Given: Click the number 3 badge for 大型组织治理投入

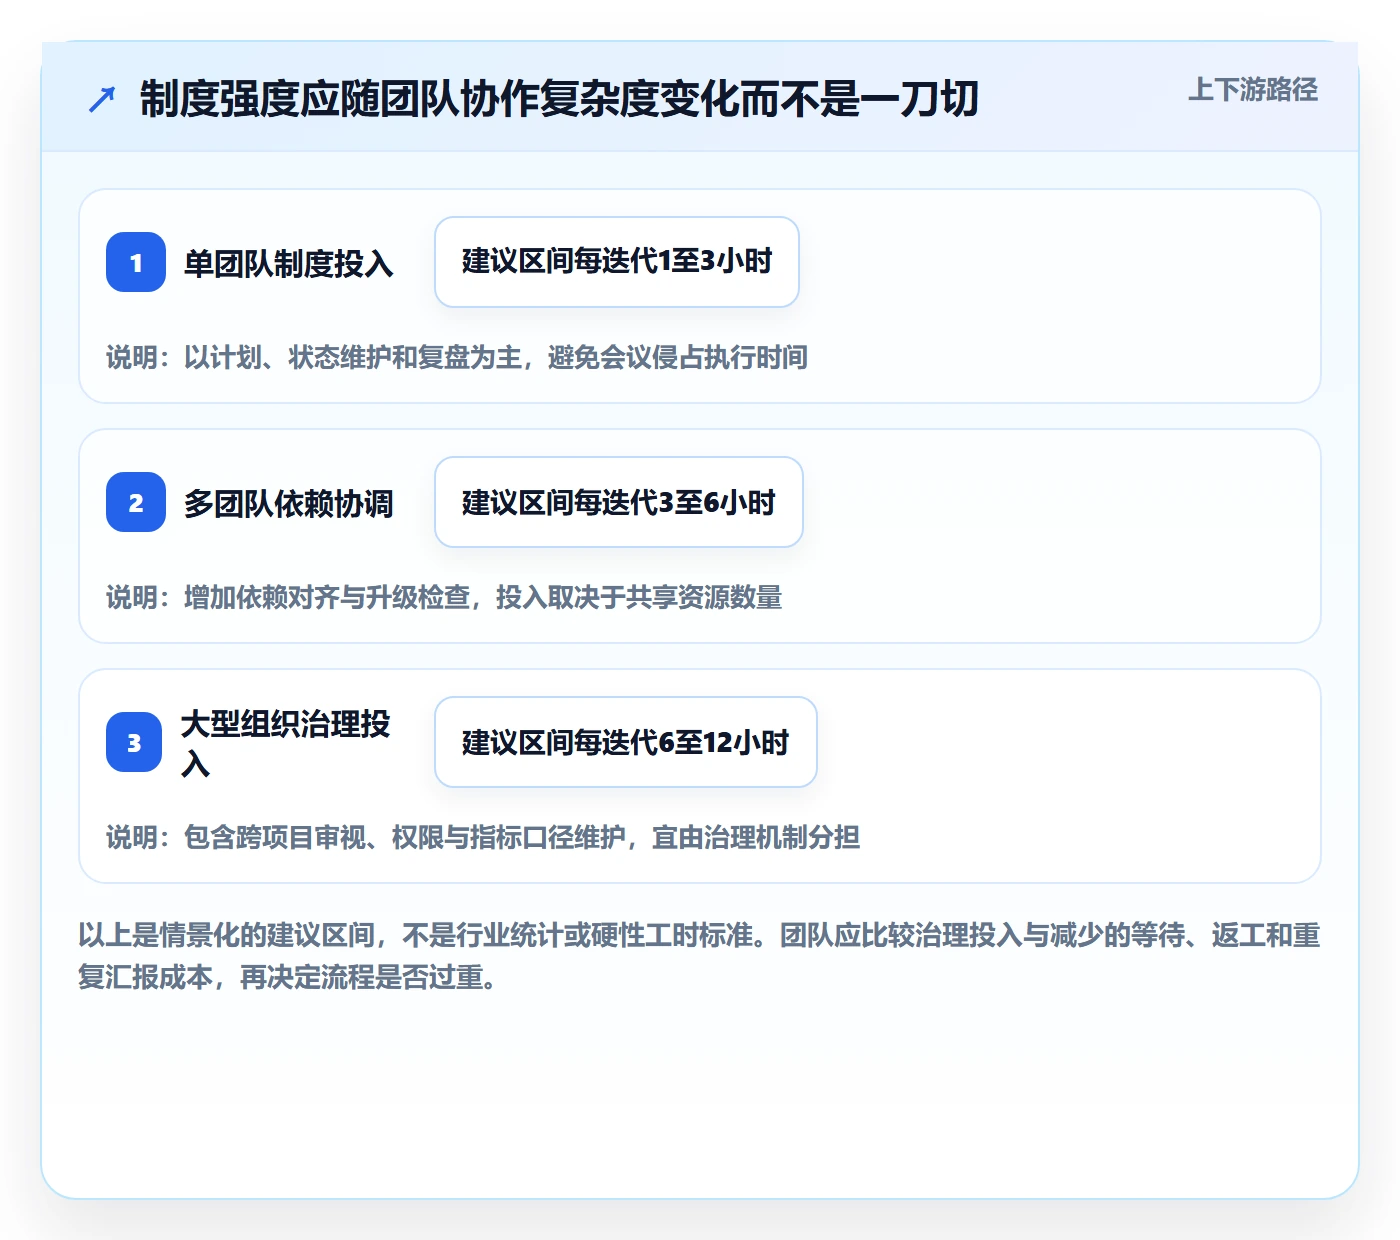Looking at the screenshot, I should (134, 742).
